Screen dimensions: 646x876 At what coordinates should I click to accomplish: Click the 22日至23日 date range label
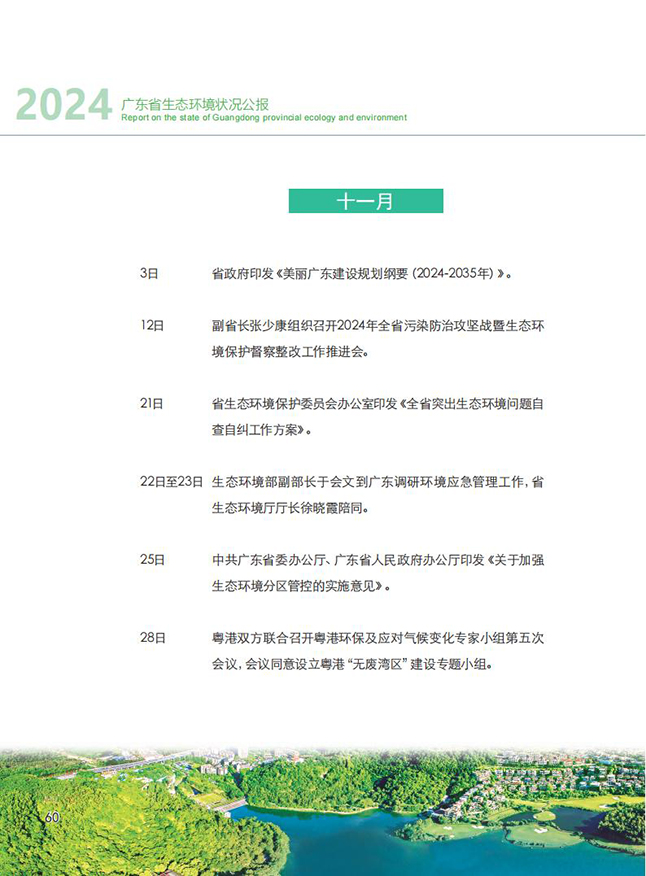point(171,481)
